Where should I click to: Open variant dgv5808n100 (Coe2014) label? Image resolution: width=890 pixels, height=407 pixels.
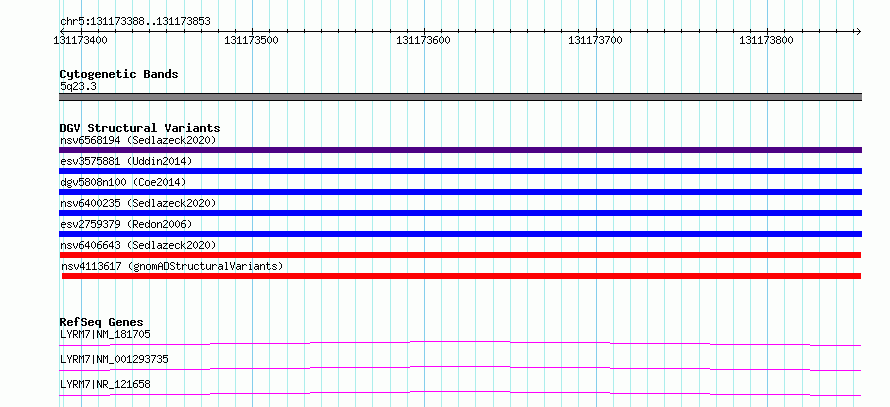click(x=123, y=182)
